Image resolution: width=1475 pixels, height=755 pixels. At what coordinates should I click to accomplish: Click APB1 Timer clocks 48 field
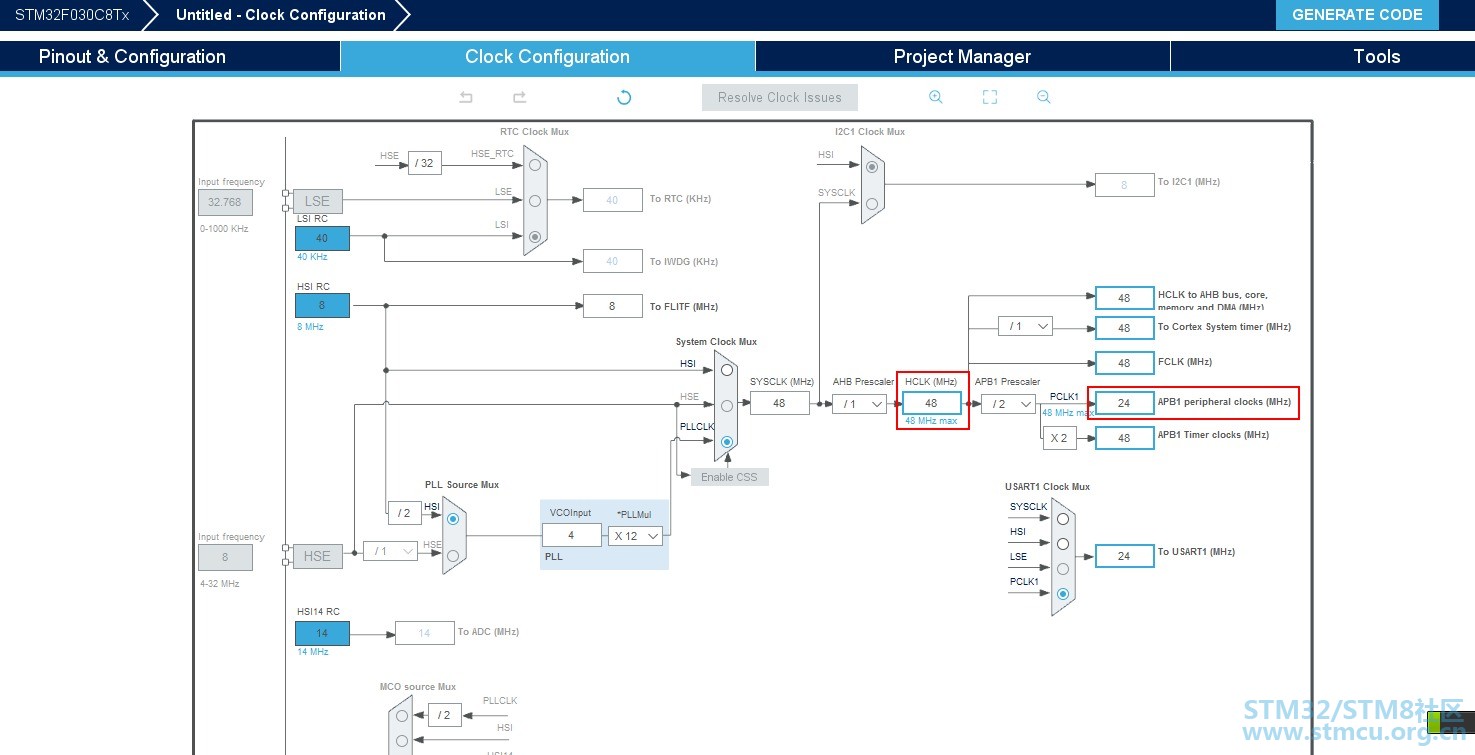coord(1124,438)
